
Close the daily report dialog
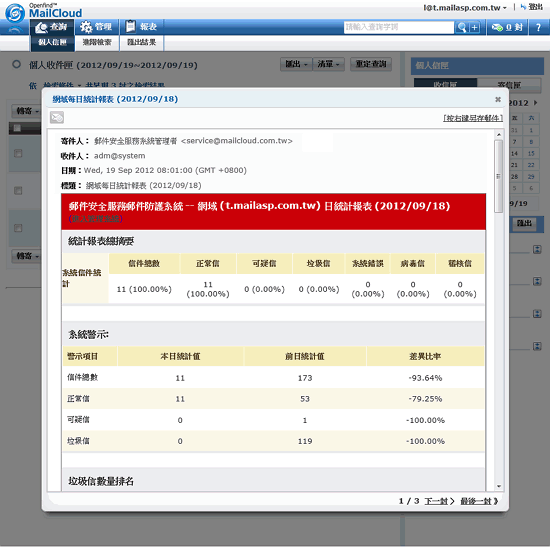(x=497, y=99)
